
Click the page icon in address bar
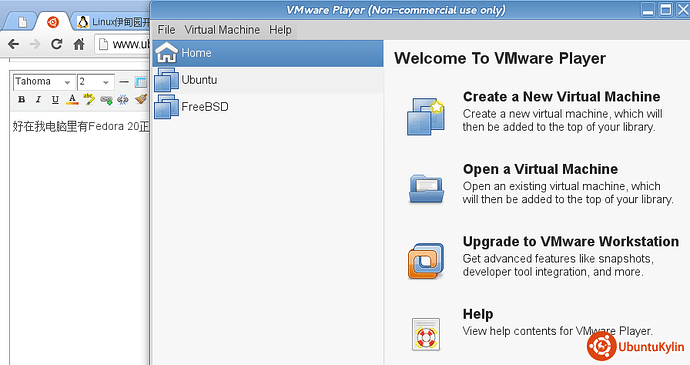pos(103,44)
